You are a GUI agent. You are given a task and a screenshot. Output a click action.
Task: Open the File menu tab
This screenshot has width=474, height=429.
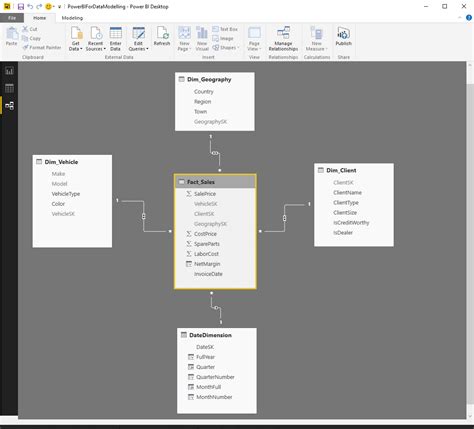point(12,18)
